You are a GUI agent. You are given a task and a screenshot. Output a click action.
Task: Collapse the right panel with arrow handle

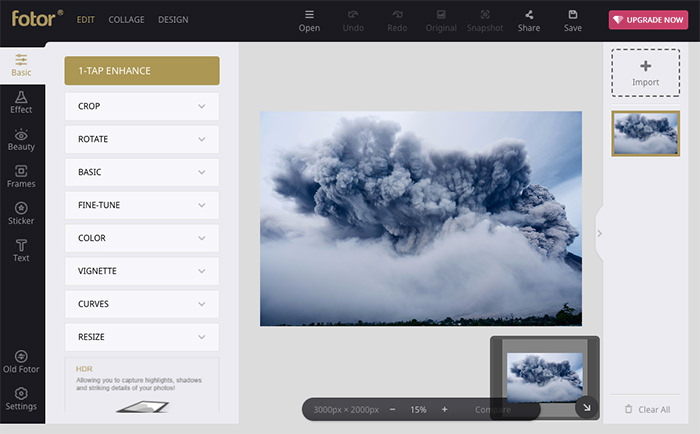click(x=600, y=233)
